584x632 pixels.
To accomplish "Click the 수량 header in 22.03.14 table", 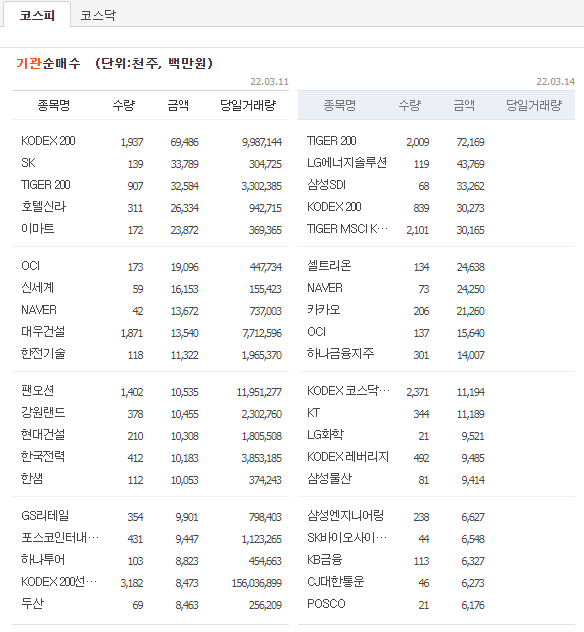I will pos(409,105).
